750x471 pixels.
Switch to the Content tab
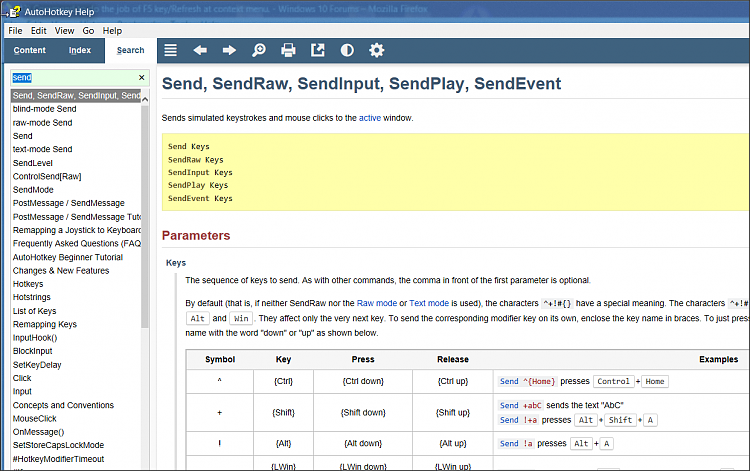point(30,50)
